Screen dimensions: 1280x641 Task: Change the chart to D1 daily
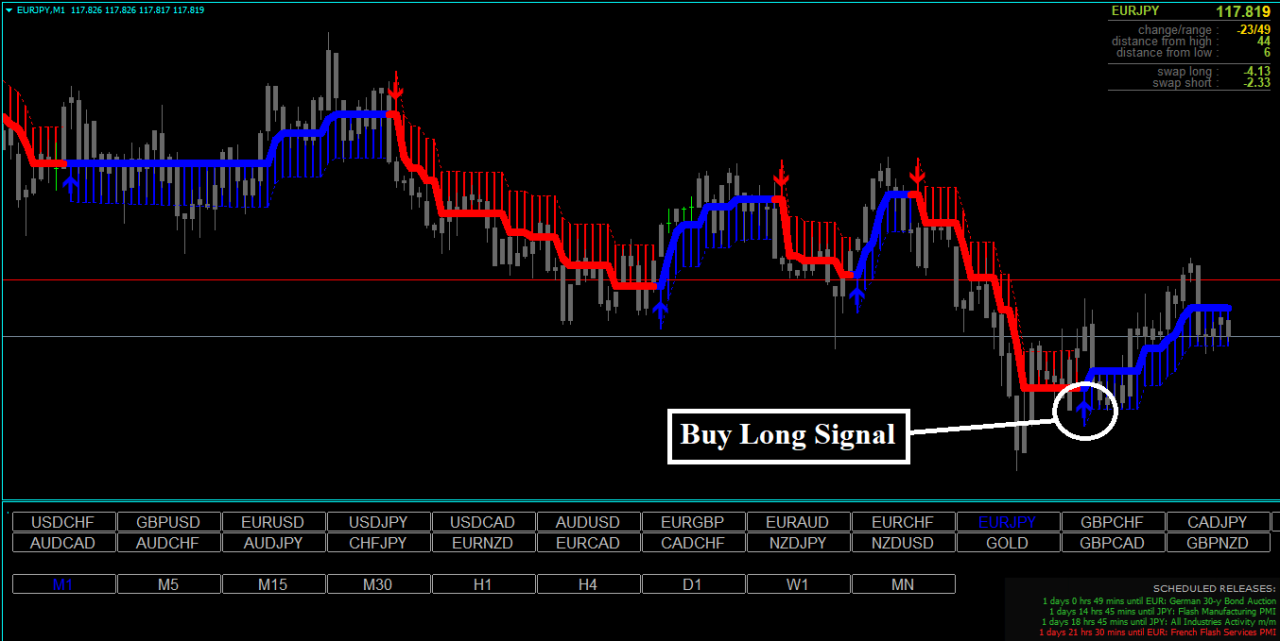click(x=694, y=584)
